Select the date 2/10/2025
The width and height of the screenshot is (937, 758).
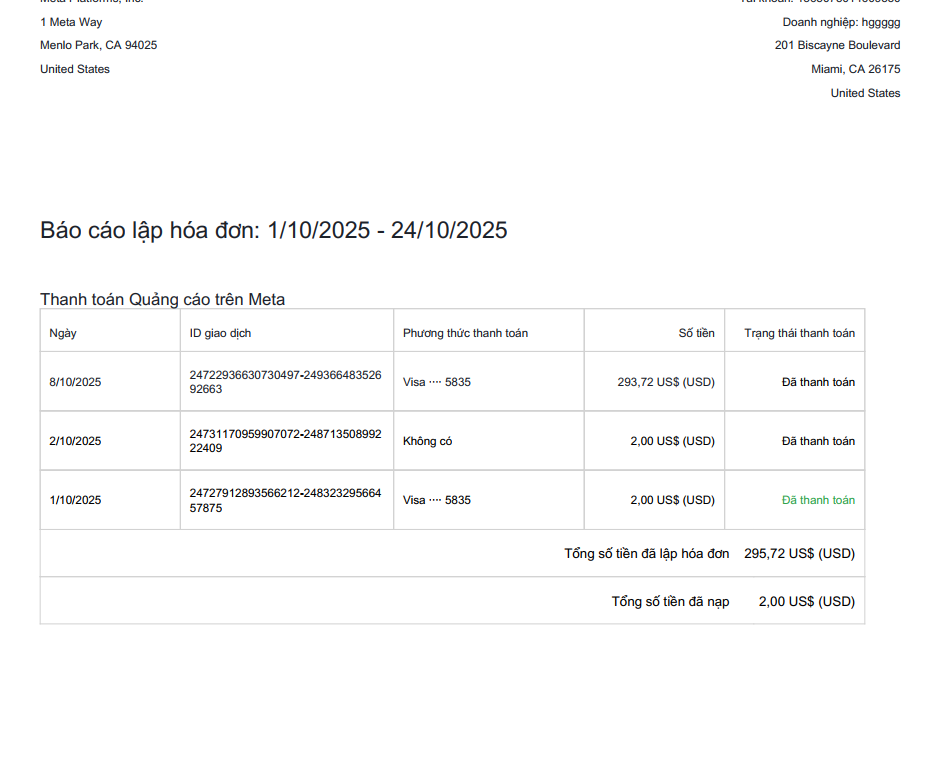pyautogui.click(x=75, y=441)
